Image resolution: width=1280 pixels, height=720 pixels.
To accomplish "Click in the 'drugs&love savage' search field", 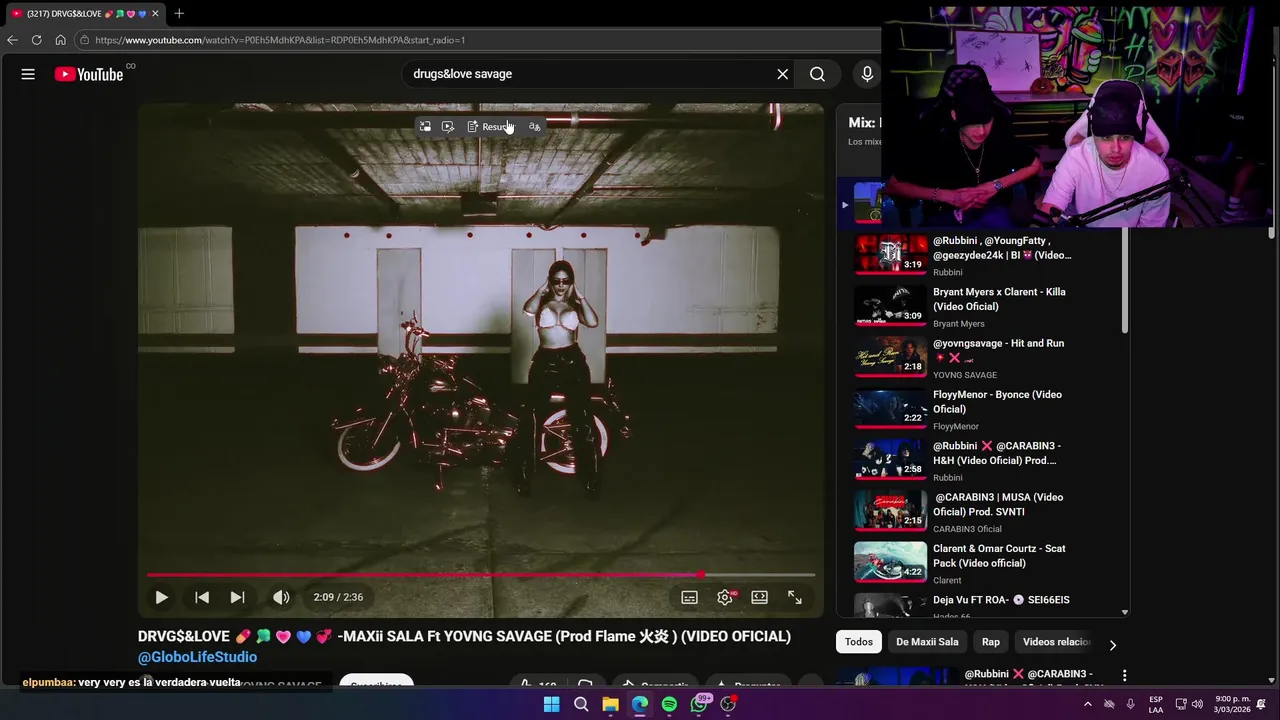I will (x=590, y=74).
